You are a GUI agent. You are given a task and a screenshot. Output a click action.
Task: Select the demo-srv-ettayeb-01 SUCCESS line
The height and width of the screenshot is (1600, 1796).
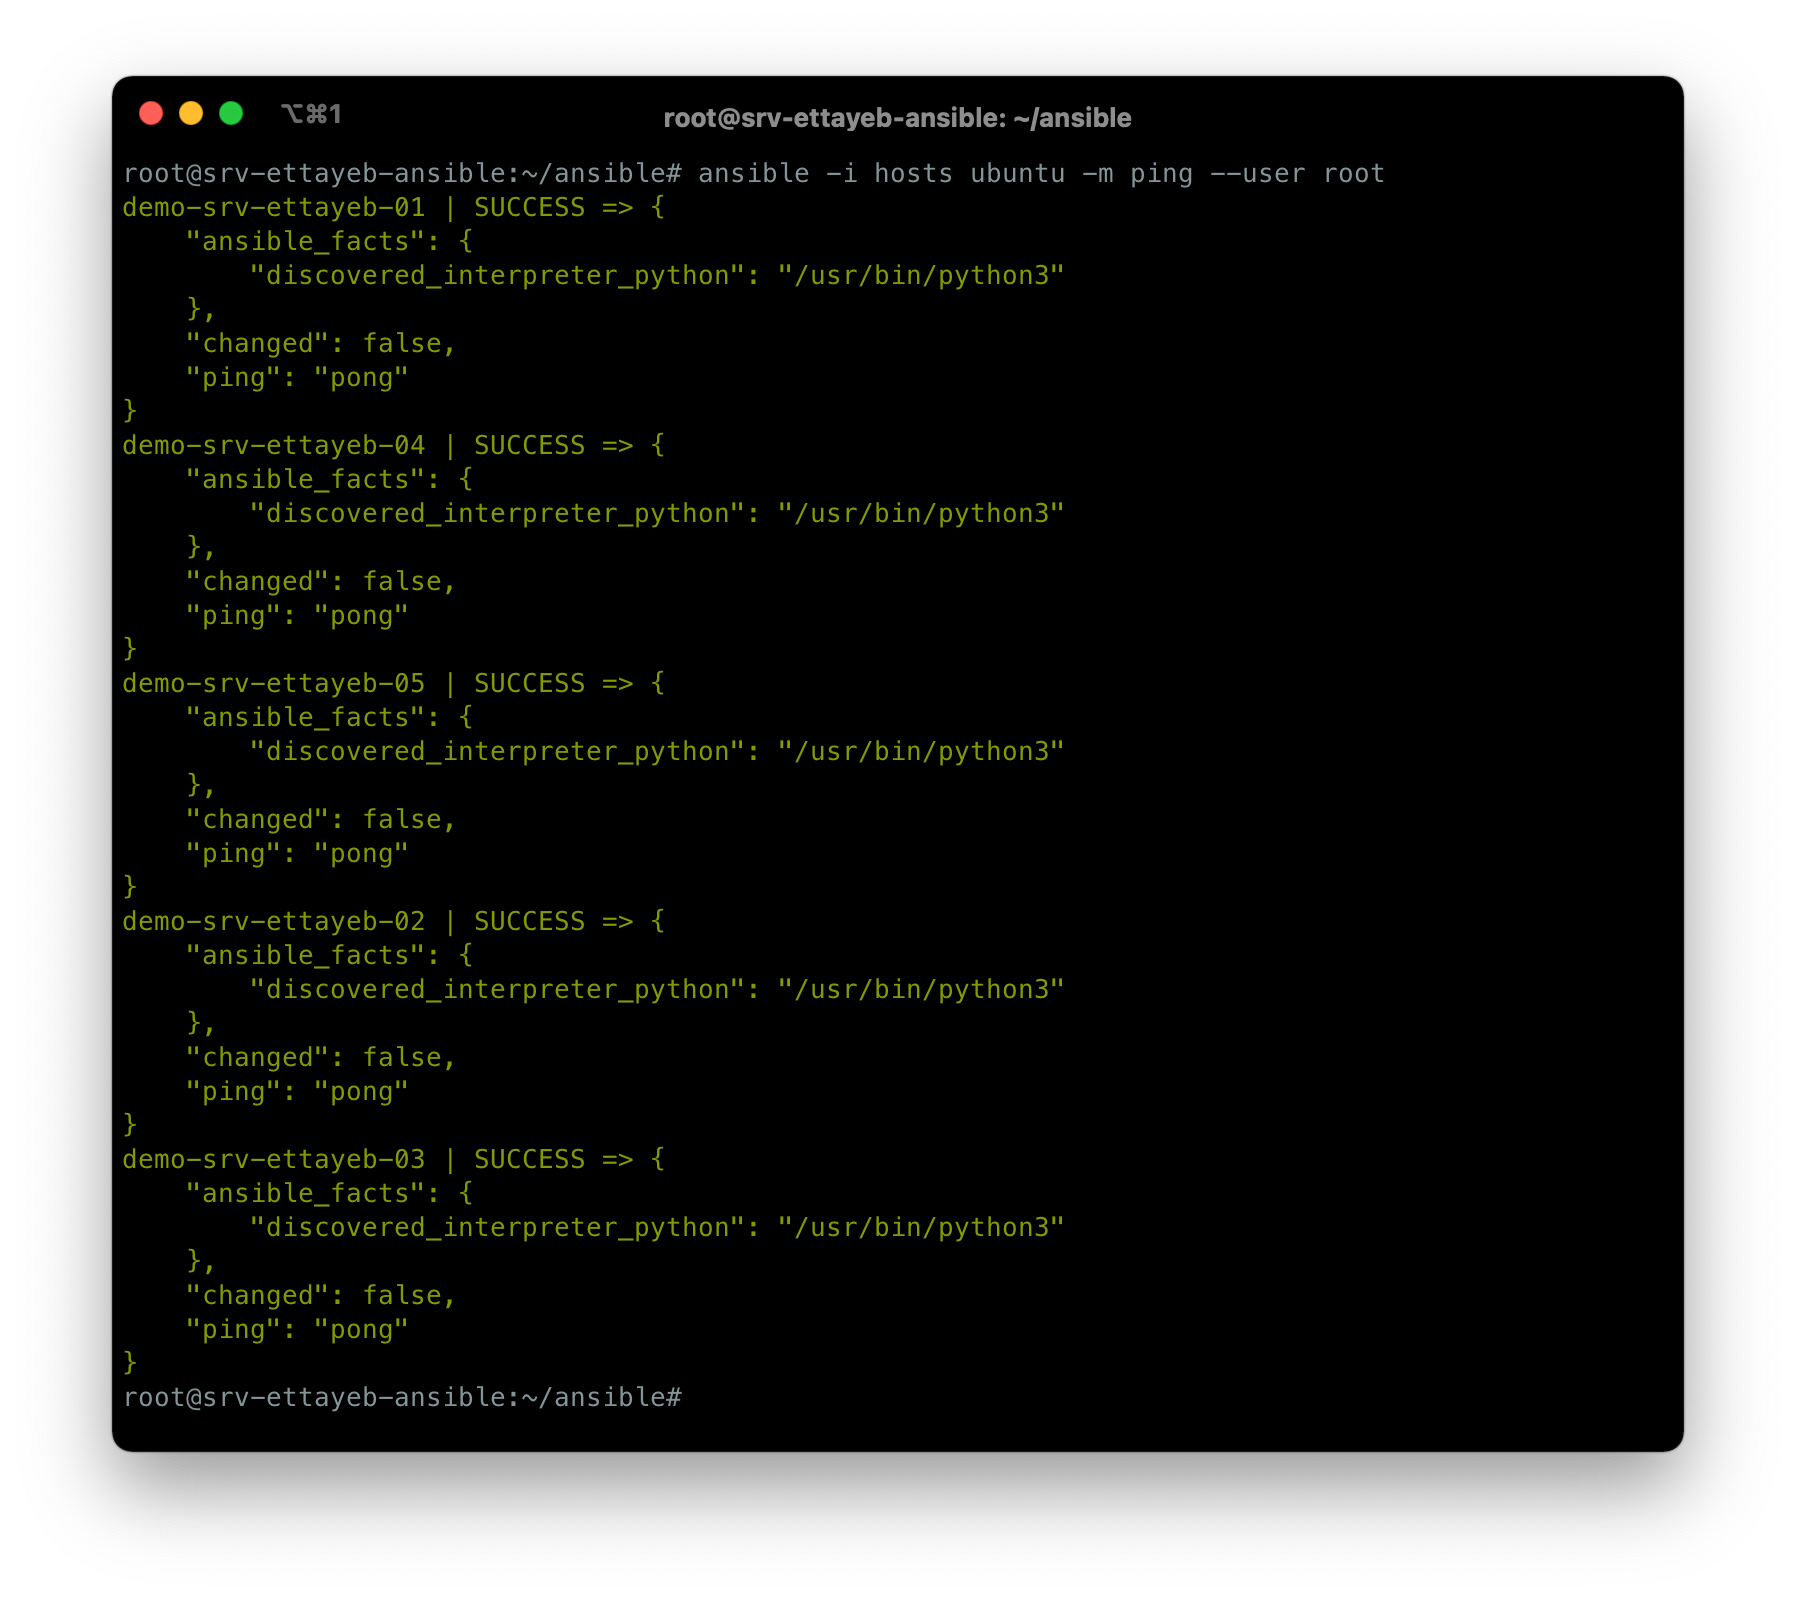(x=394, y=208)
